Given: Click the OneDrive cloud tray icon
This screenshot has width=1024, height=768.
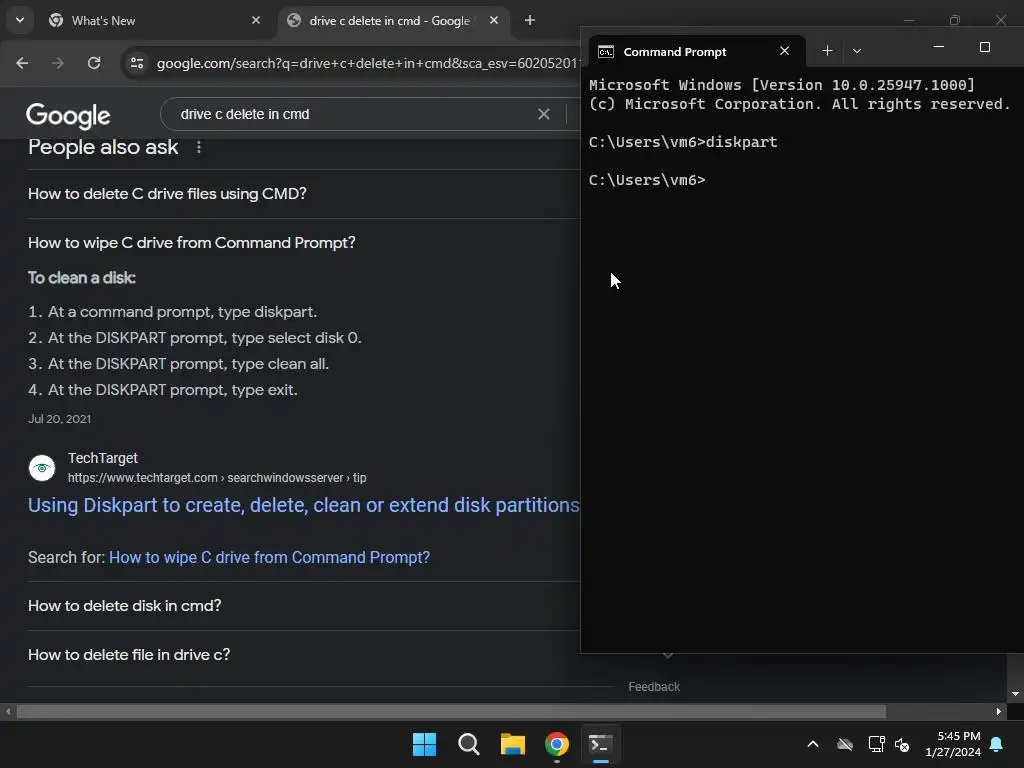Looking at the screenshot, I should pos(845,744).
